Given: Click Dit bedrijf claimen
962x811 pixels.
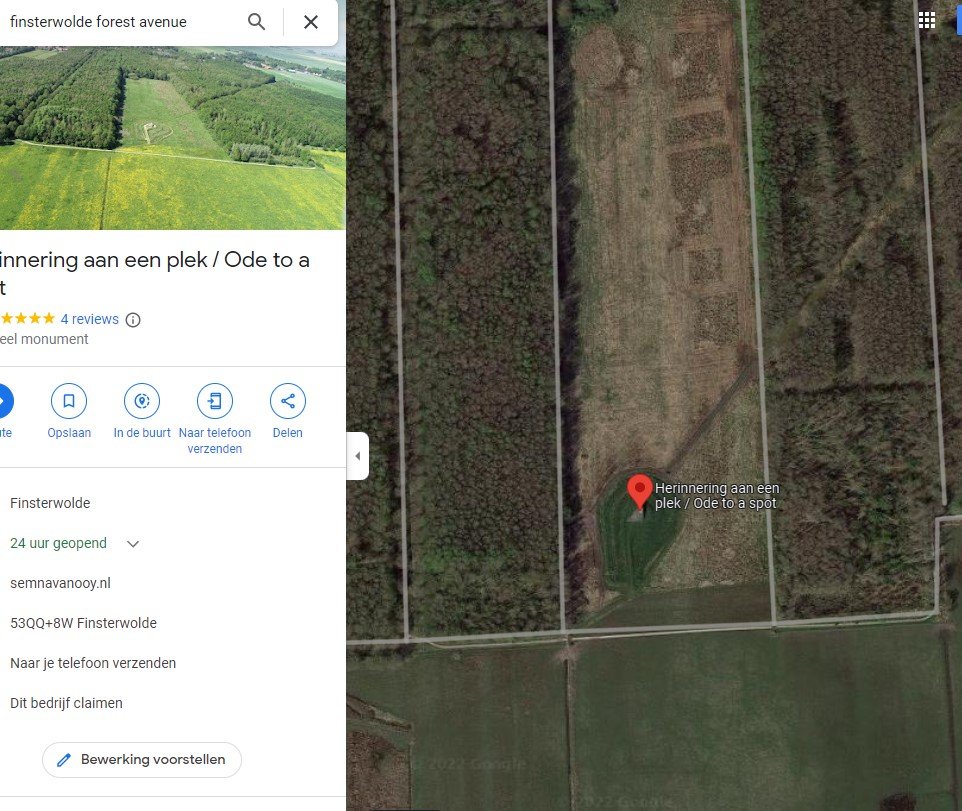Looking at the screenshot, I should (66, 703).
